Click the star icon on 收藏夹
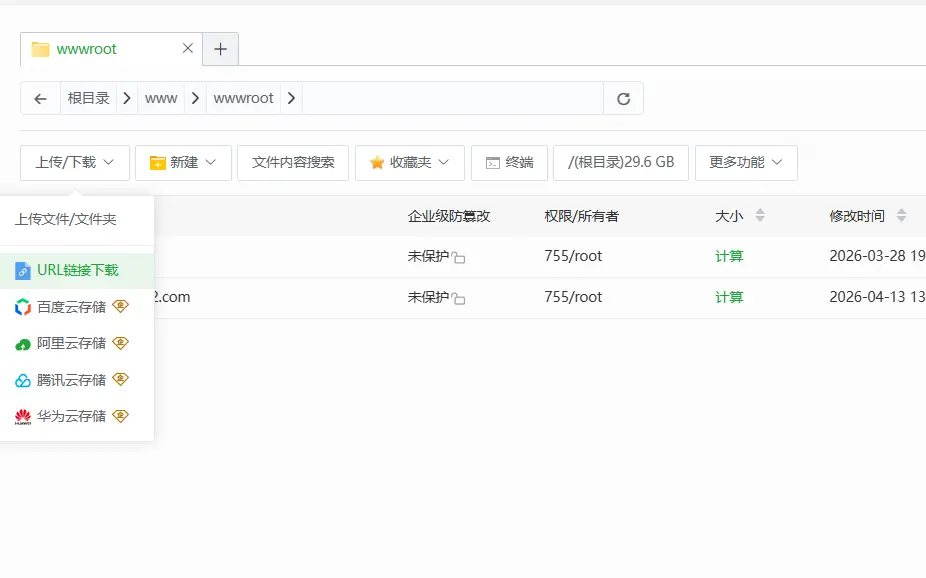This screenshot has height=578, width=926. click(x=377, y=163)
